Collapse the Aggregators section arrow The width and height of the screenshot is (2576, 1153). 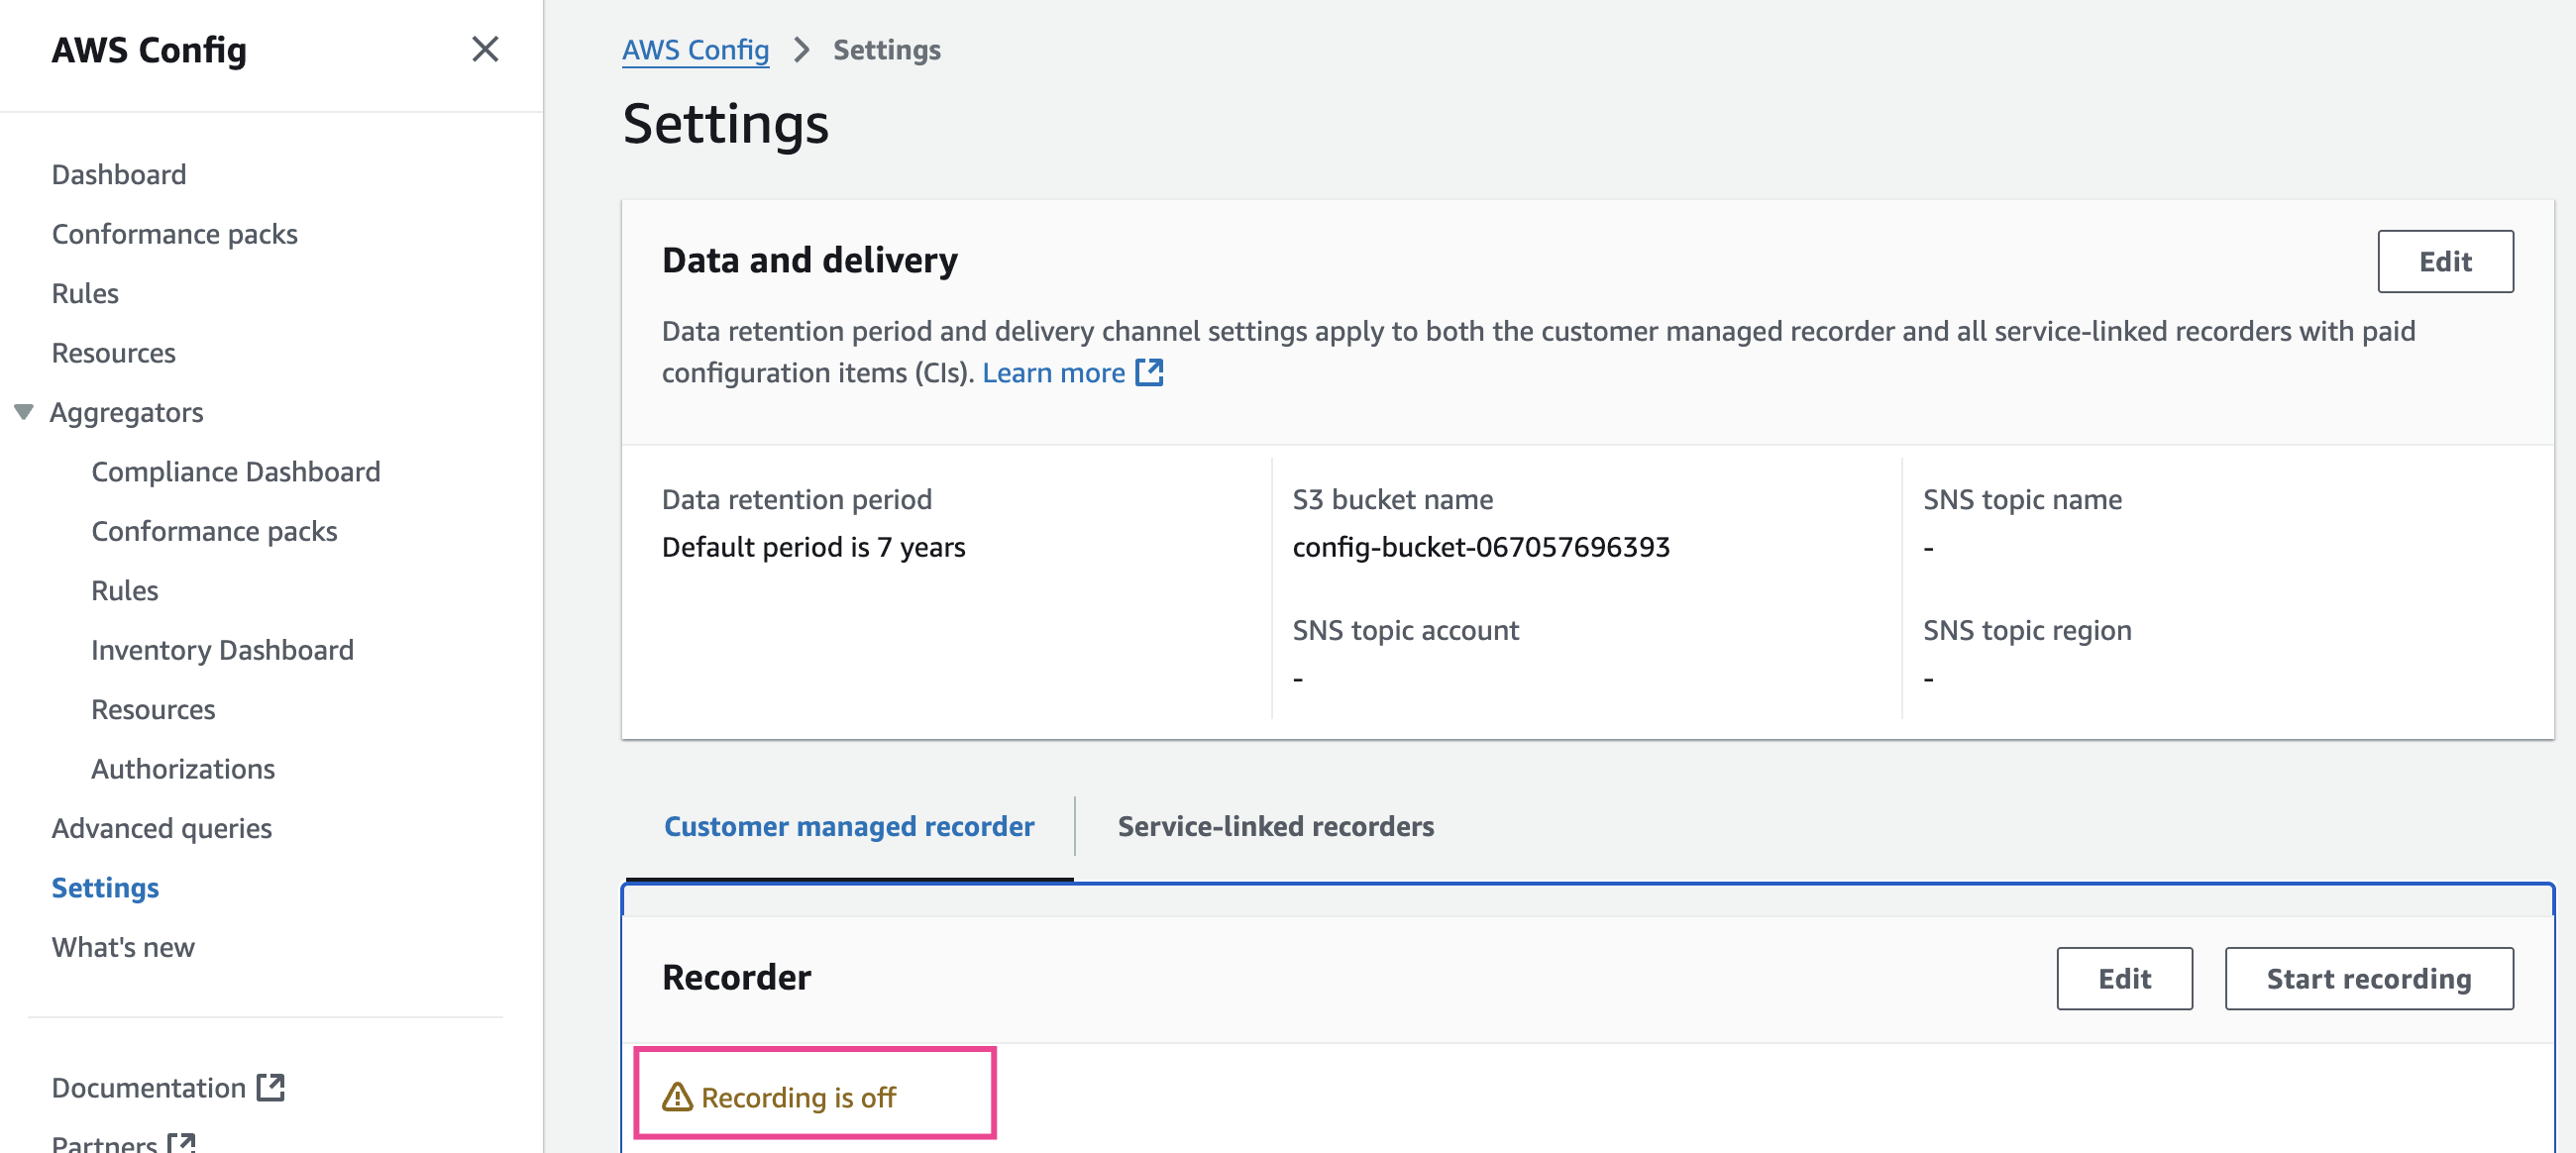24,412
